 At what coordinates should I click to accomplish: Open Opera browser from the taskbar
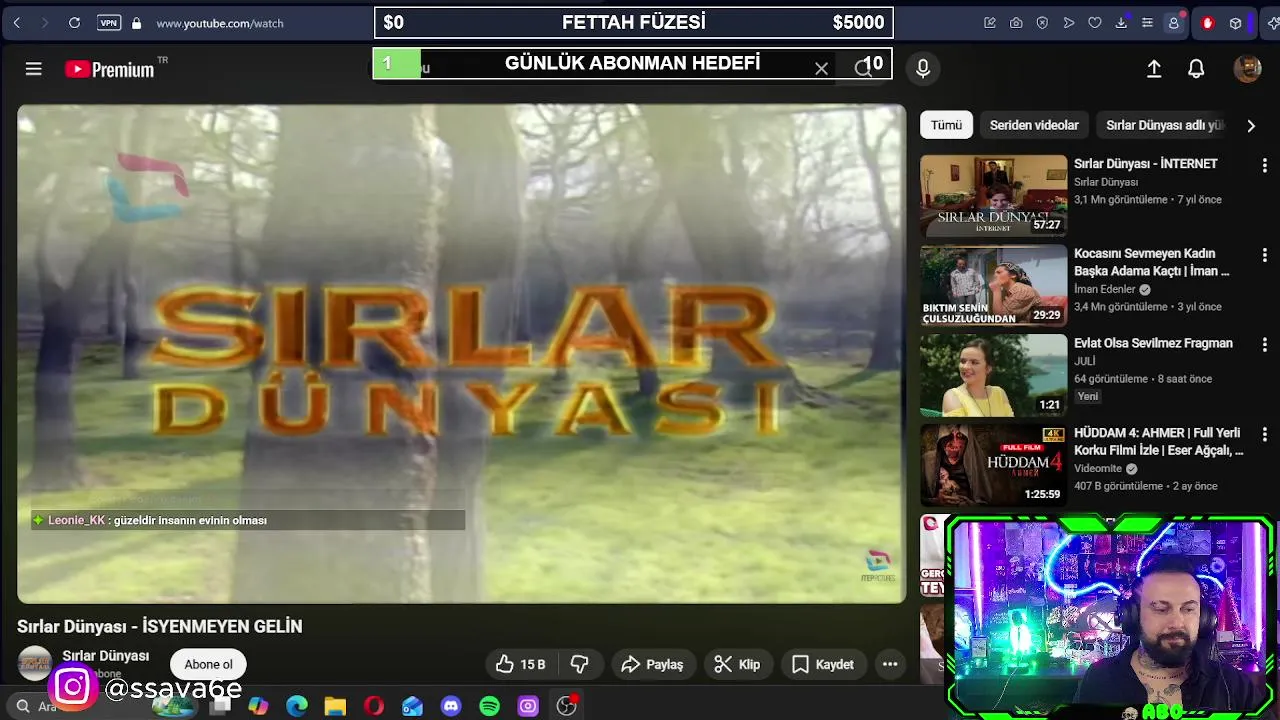pos(374,706)
